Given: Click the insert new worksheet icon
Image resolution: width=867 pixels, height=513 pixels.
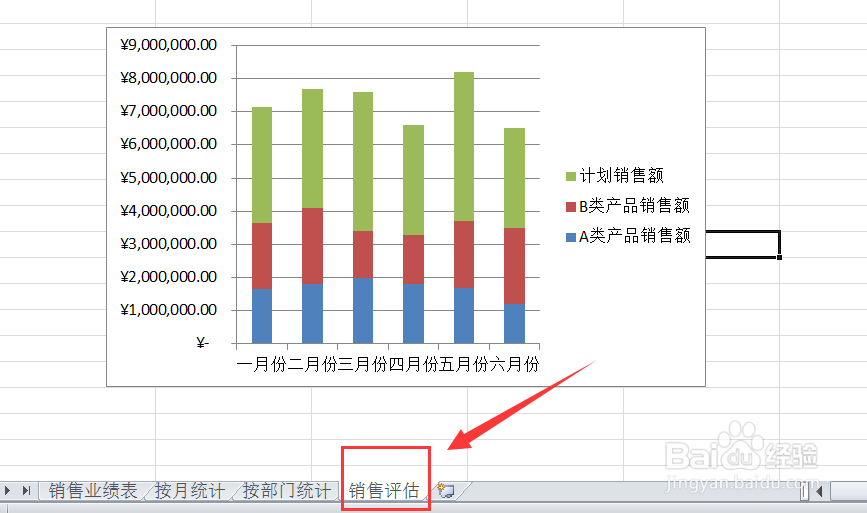Looking at the screenshot, I should tap(446, 490).
